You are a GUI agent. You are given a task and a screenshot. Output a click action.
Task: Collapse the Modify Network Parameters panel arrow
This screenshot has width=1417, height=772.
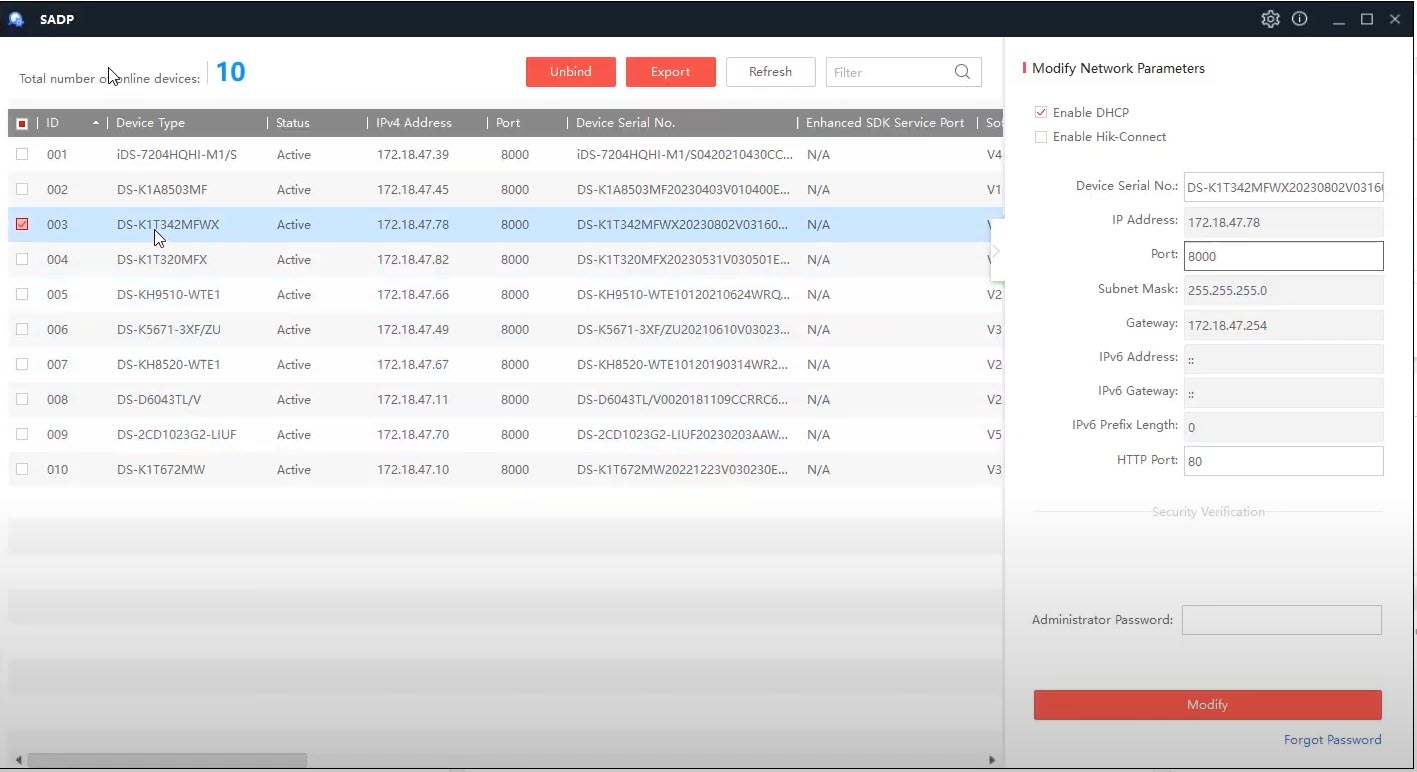pos(996,252)
